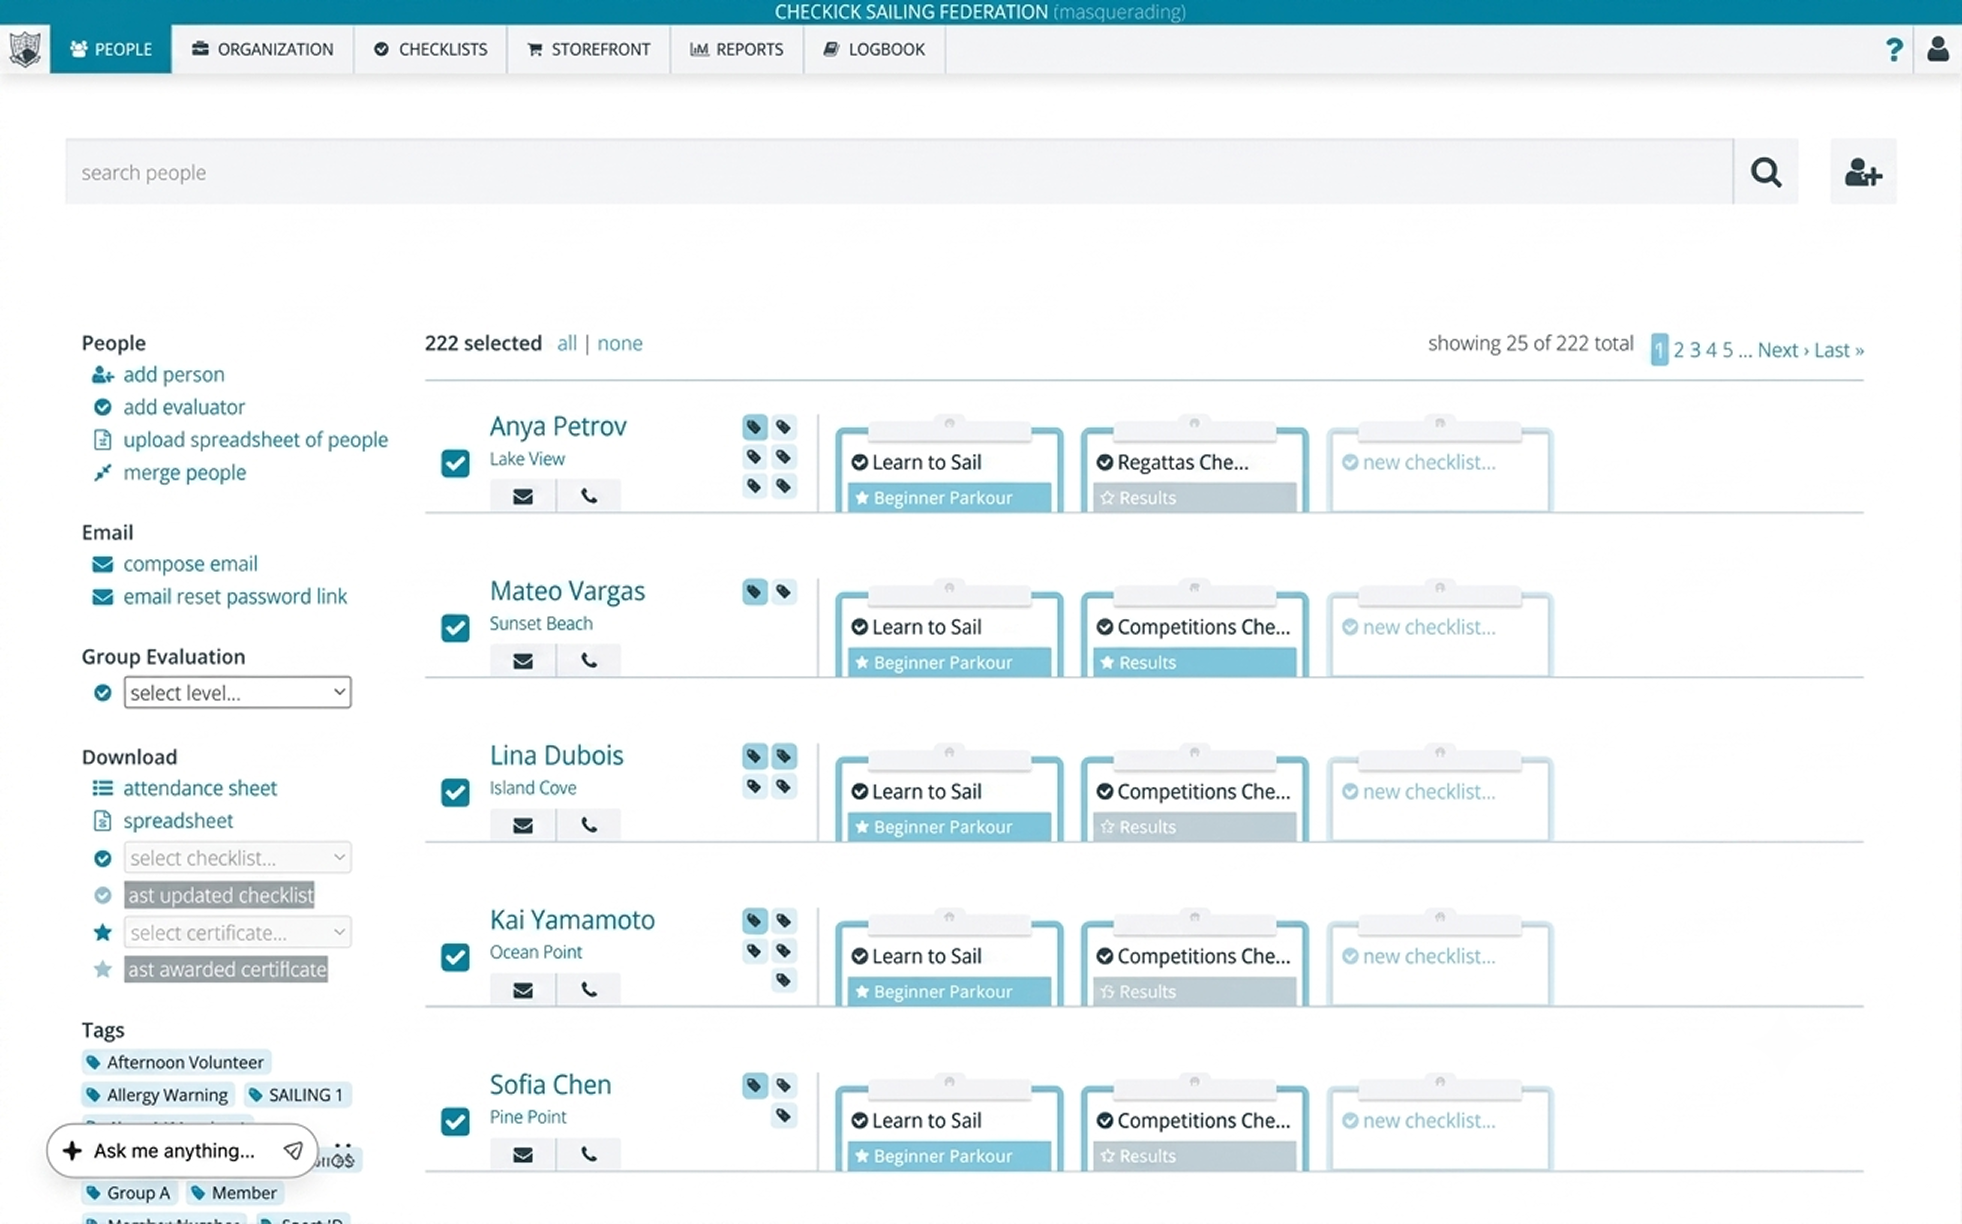
Task: Click Sofia Chen's highlighted first tag icon
Action: [x=754, y=1085]
